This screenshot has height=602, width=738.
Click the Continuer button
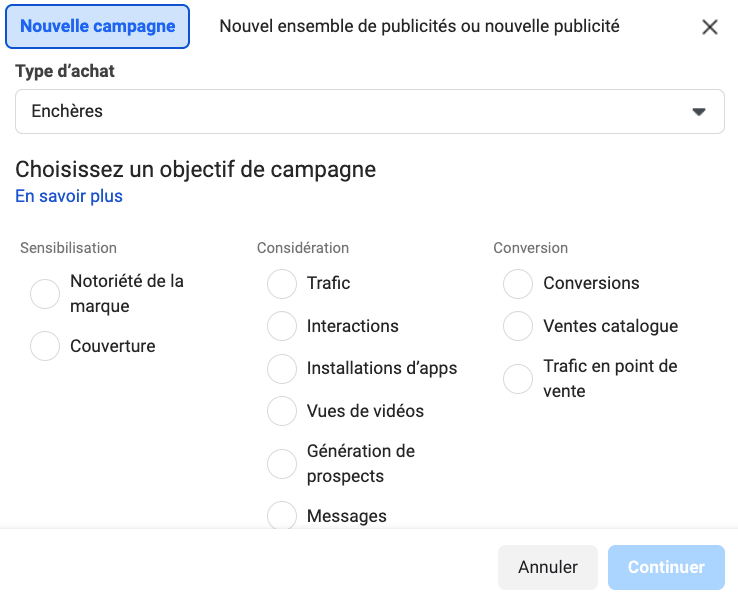tap(666, 567)
